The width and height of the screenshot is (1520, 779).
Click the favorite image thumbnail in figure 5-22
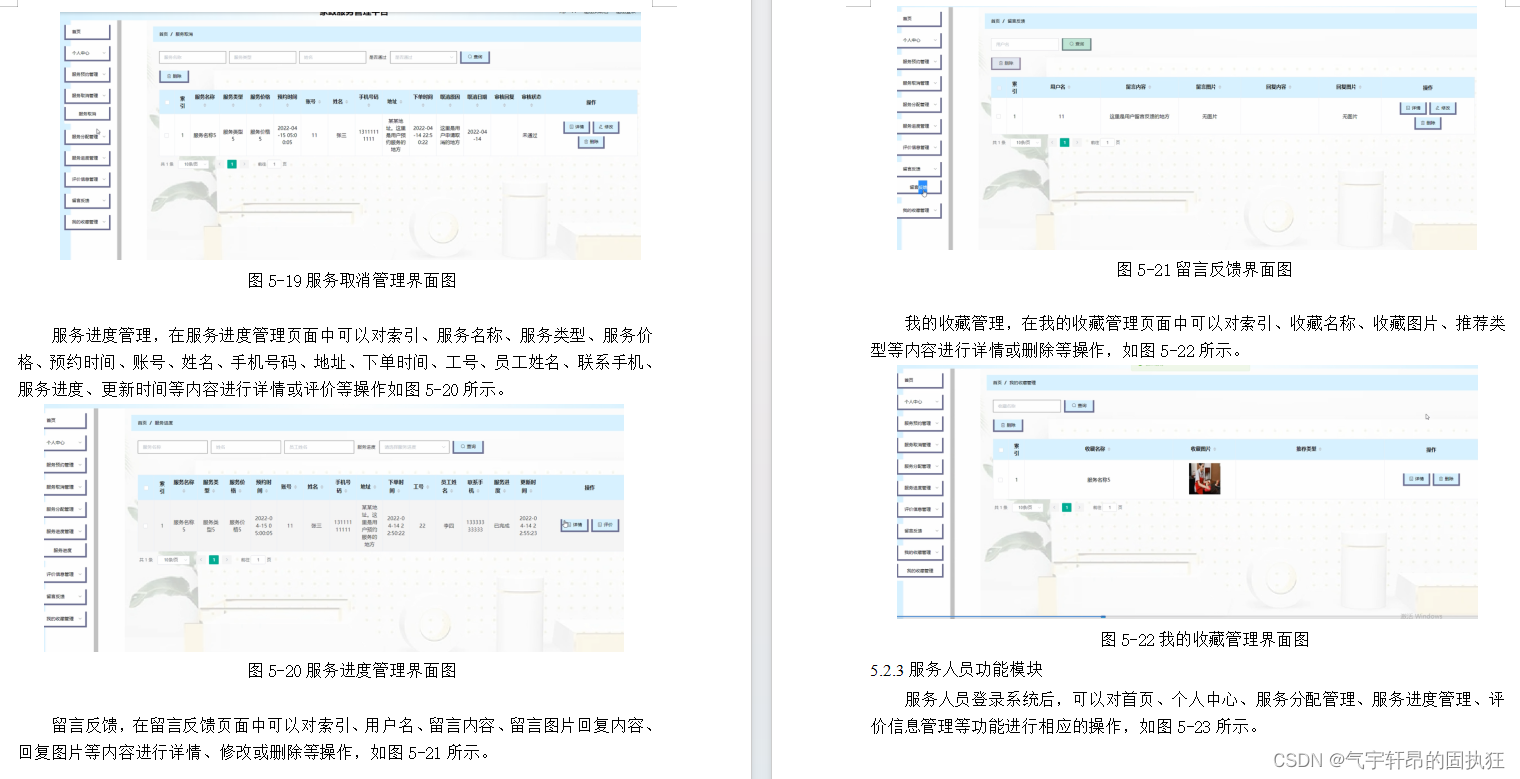coord(1204,478)
